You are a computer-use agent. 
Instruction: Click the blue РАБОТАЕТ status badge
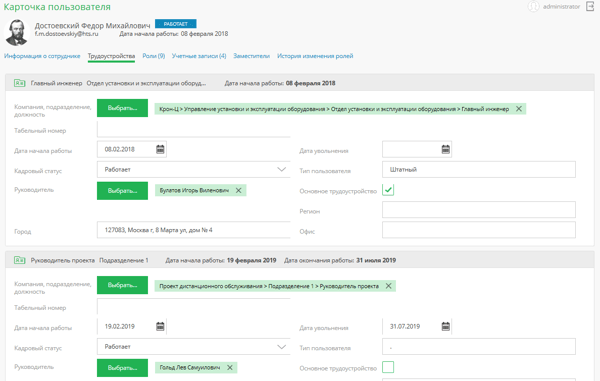pos(176,24)
